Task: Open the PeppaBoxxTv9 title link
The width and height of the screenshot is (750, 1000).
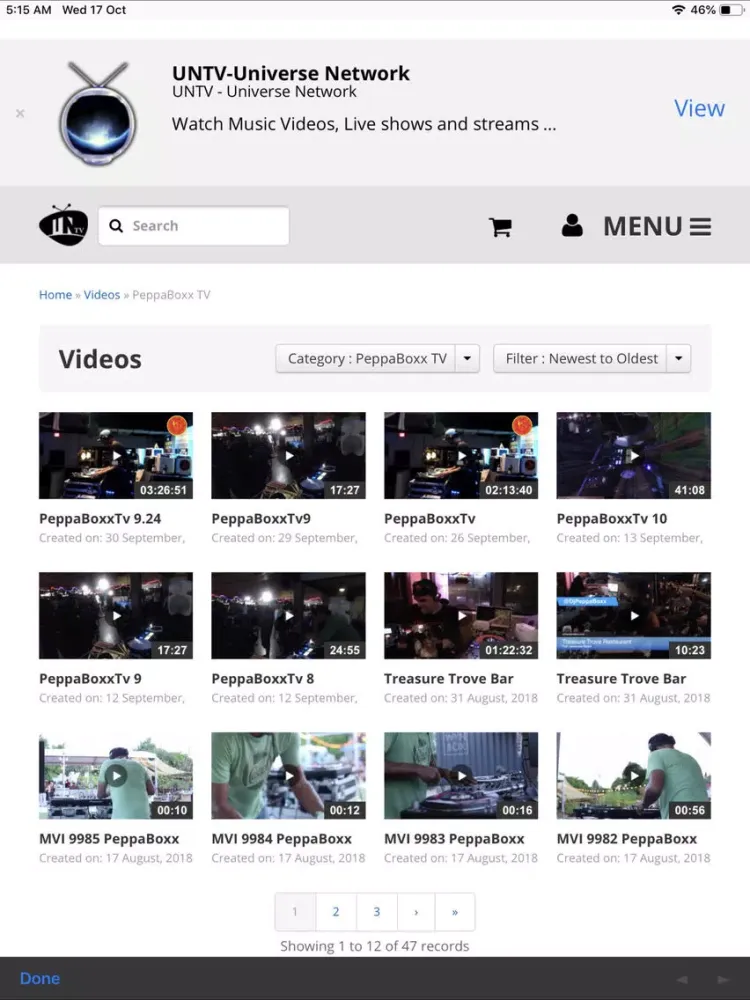Action: [261, 518]
